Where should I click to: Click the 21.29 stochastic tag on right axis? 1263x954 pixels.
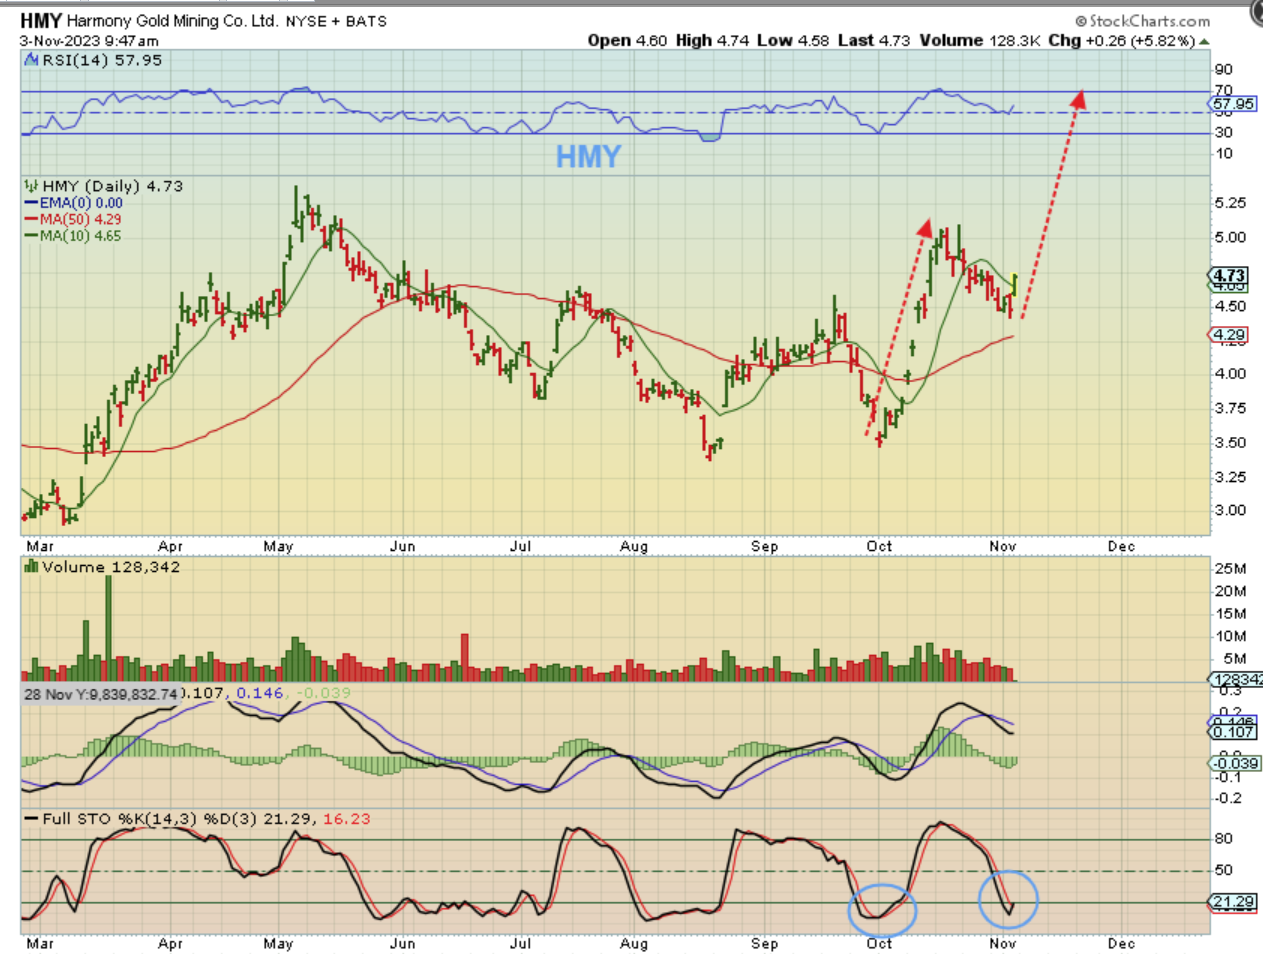point(1233,902)
